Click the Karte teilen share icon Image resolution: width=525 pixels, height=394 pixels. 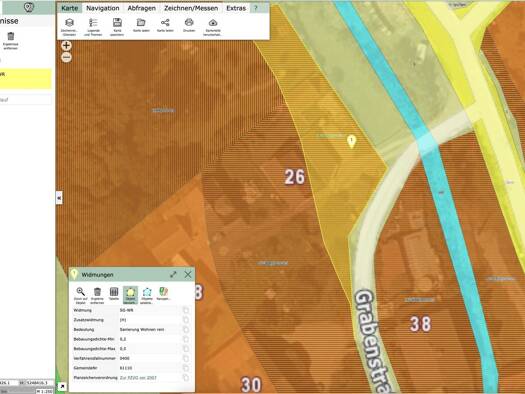(165, 25)
